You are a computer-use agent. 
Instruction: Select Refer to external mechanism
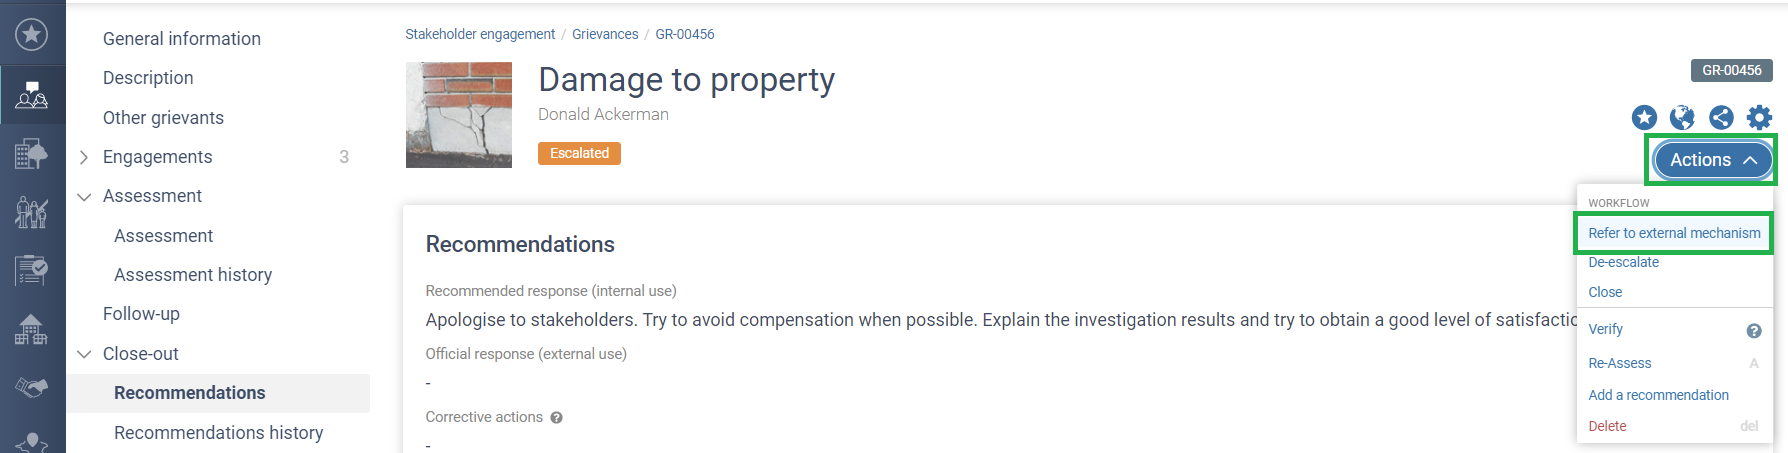(1674, 233)
